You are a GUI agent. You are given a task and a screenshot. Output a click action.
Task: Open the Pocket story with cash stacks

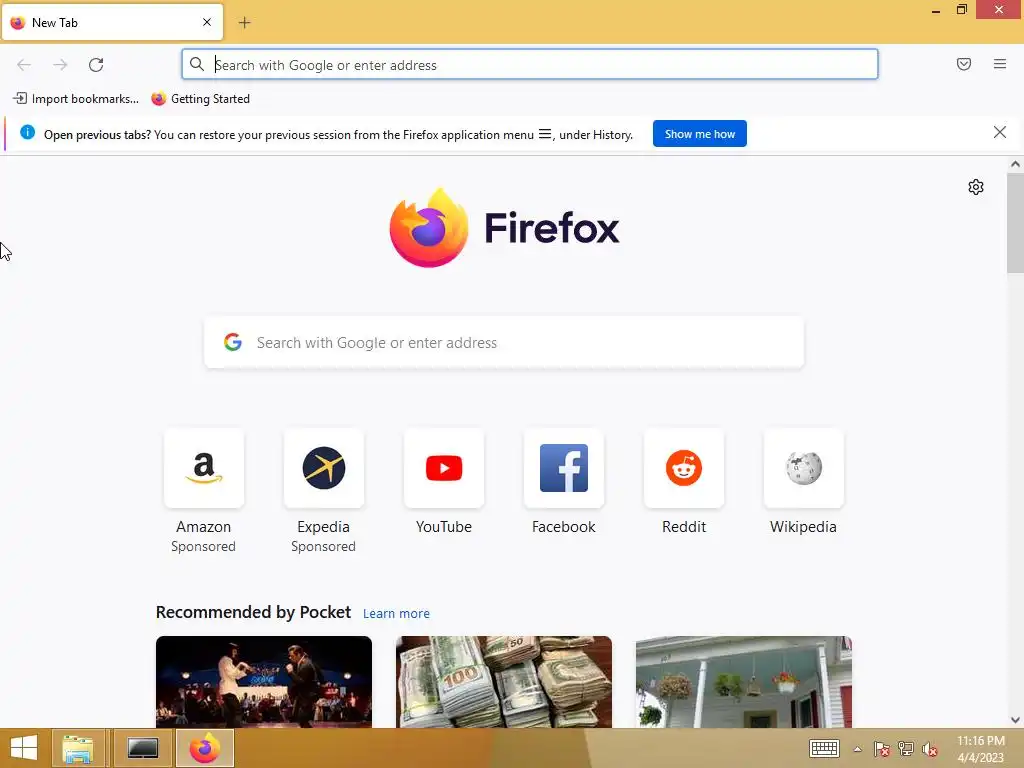[504, 682]
